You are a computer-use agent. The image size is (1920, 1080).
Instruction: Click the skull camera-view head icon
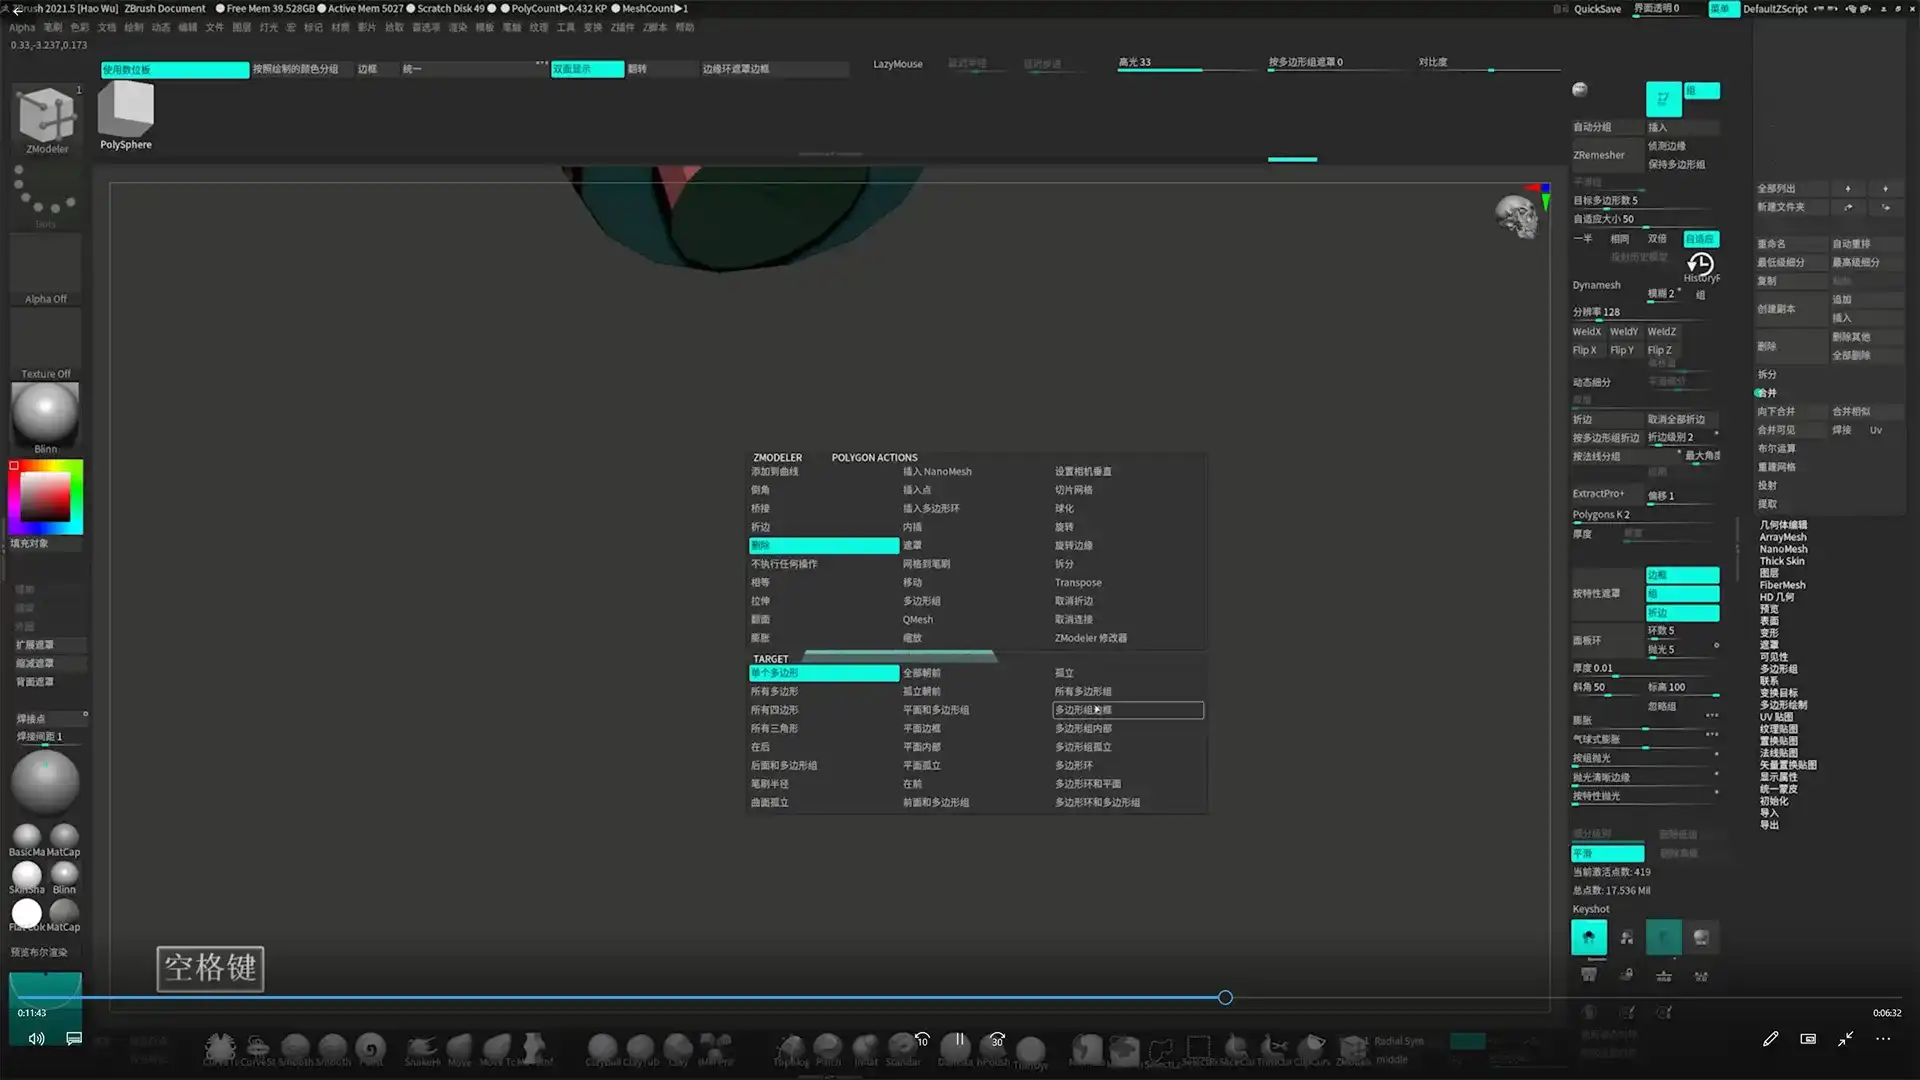[1516, 216]
